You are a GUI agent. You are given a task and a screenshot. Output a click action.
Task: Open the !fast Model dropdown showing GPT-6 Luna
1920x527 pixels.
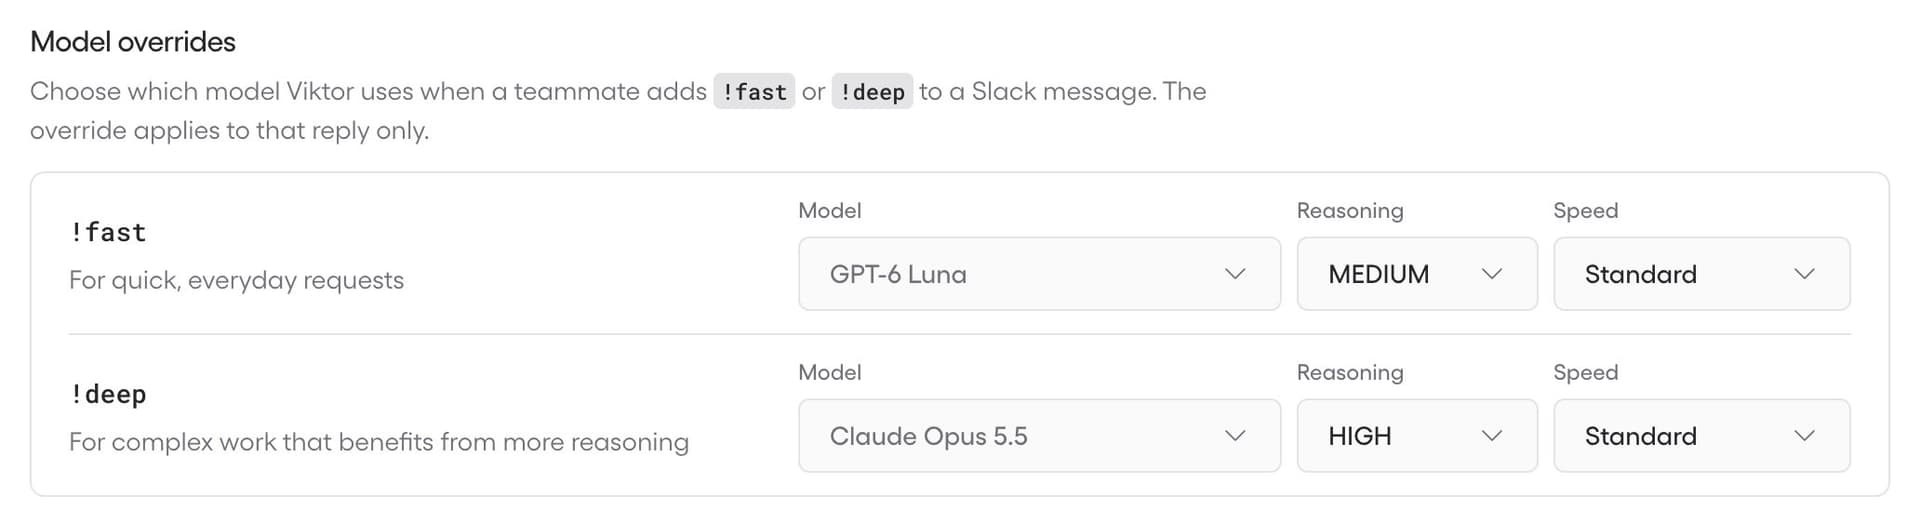coord(1039,274)
